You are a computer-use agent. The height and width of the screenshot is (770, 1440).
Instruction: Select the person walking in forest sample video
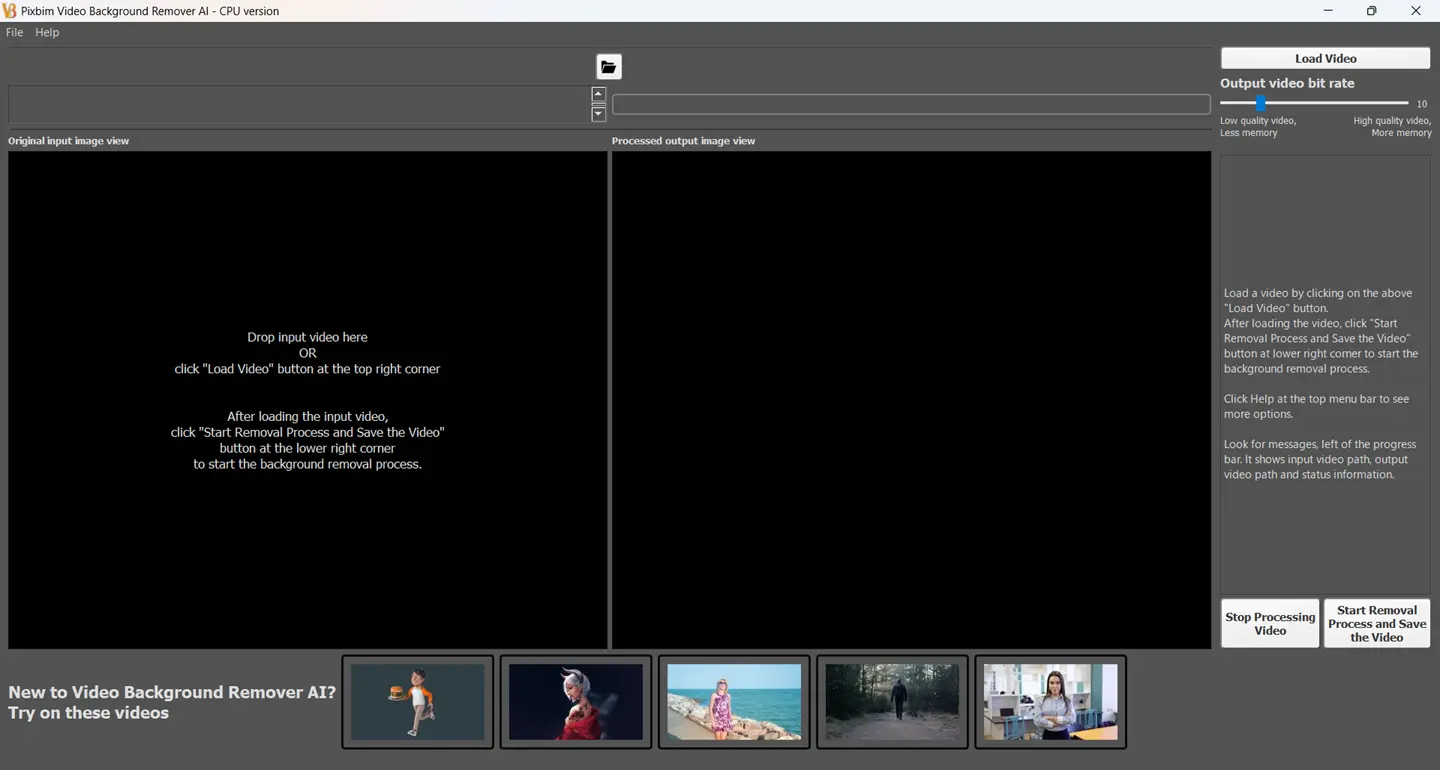point(892,702)
